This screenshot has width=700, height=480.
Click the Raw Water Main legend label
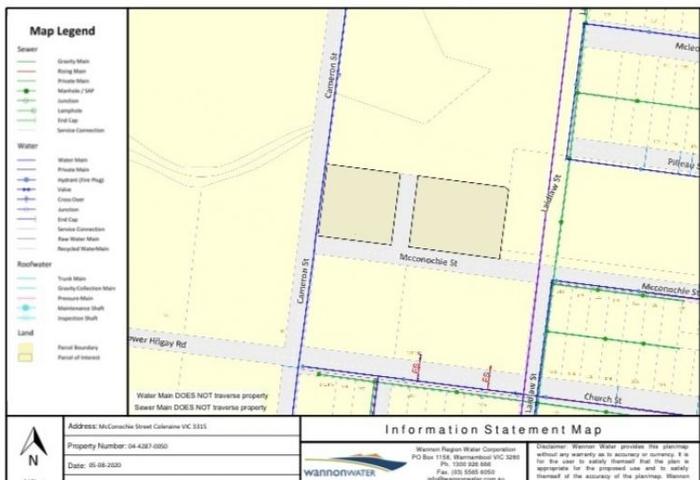point(78,239)
